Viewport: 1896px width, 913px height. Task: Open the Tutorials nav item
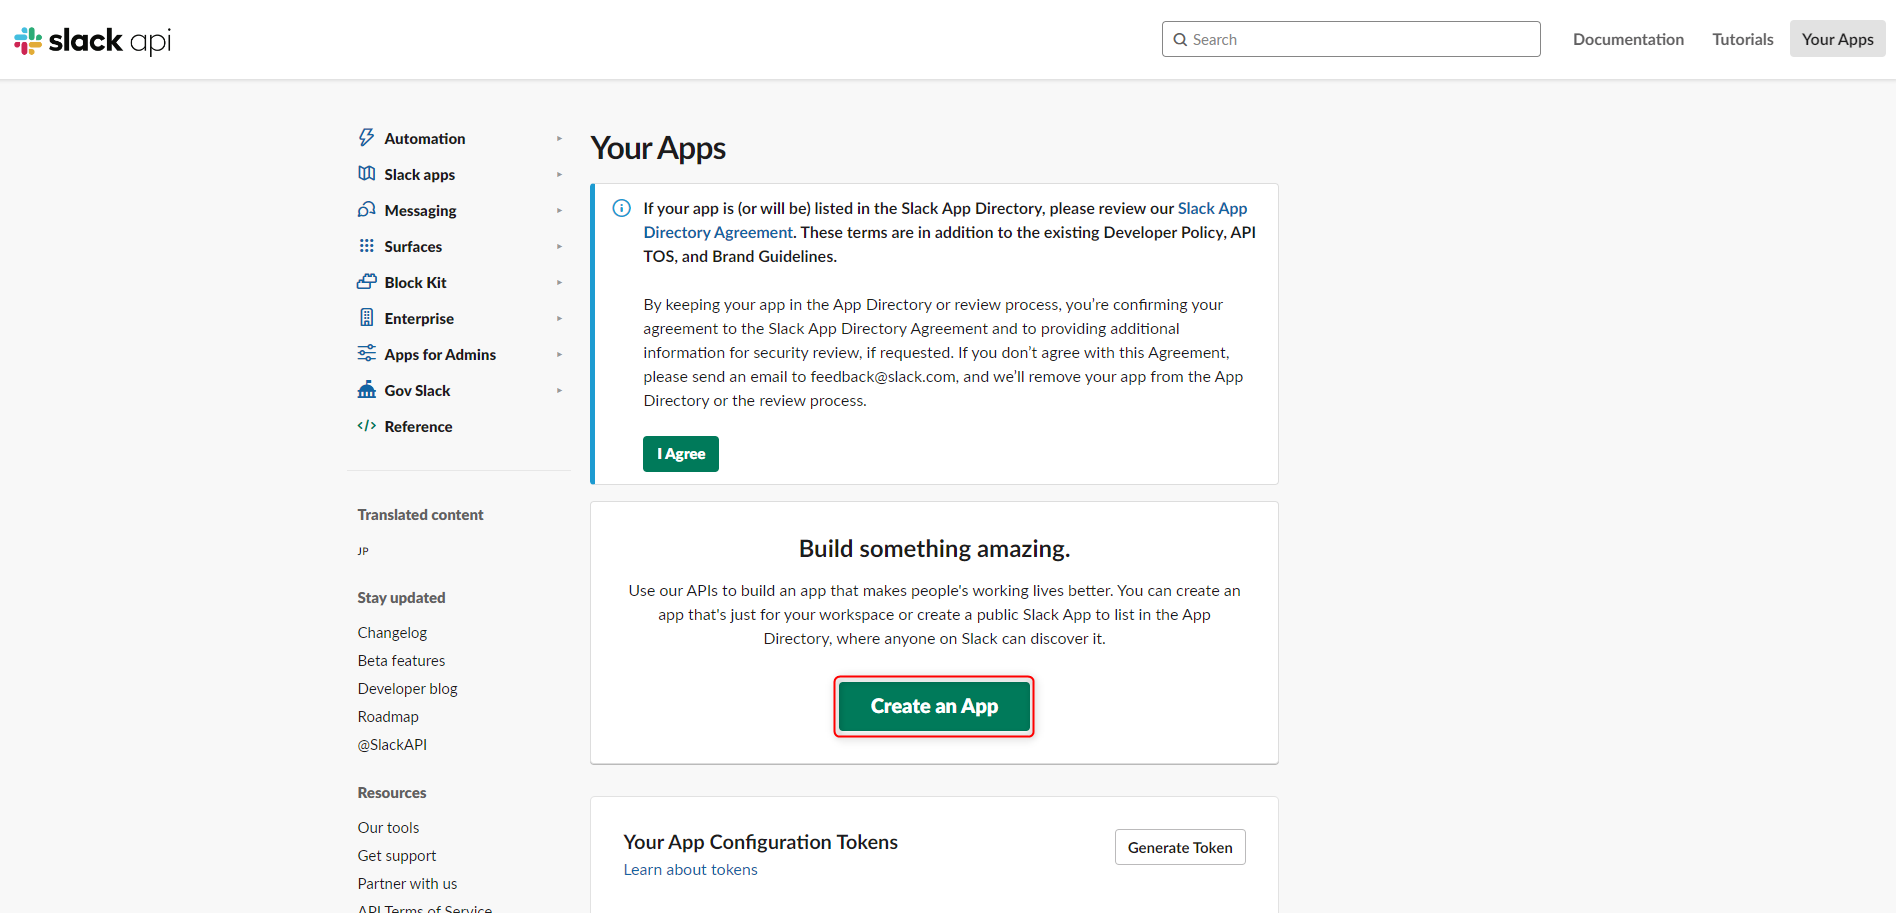tap(1742, 39)
